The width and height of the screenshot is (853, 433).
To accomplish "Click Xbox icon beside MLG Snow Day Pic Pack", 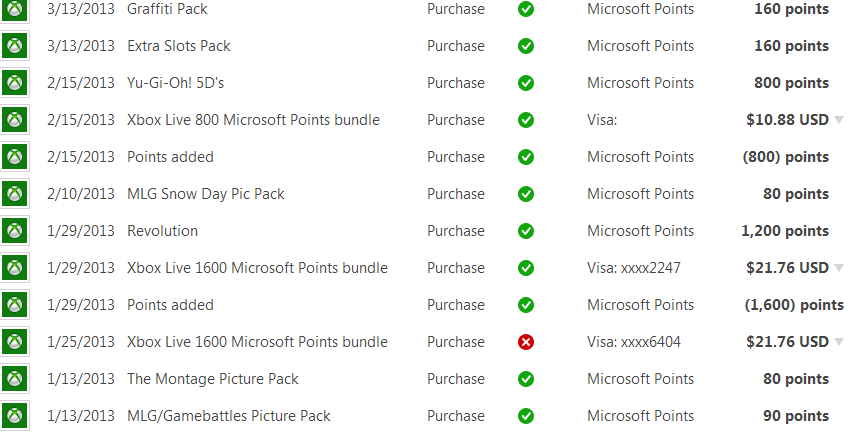I will pyautogui.click(x=15, y=194).
